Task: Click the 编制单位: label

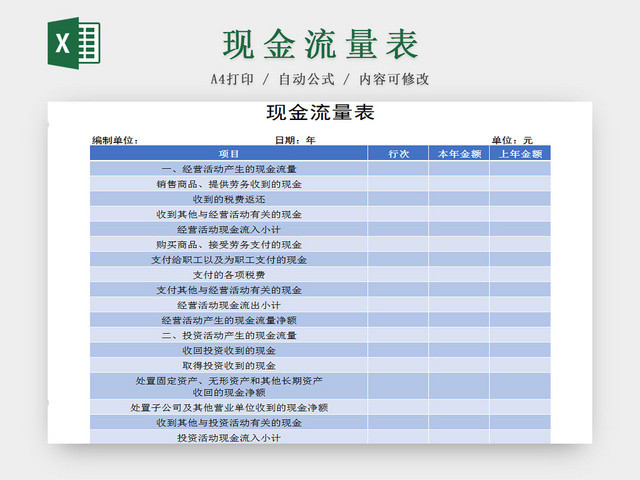Action: click(115, 140)
